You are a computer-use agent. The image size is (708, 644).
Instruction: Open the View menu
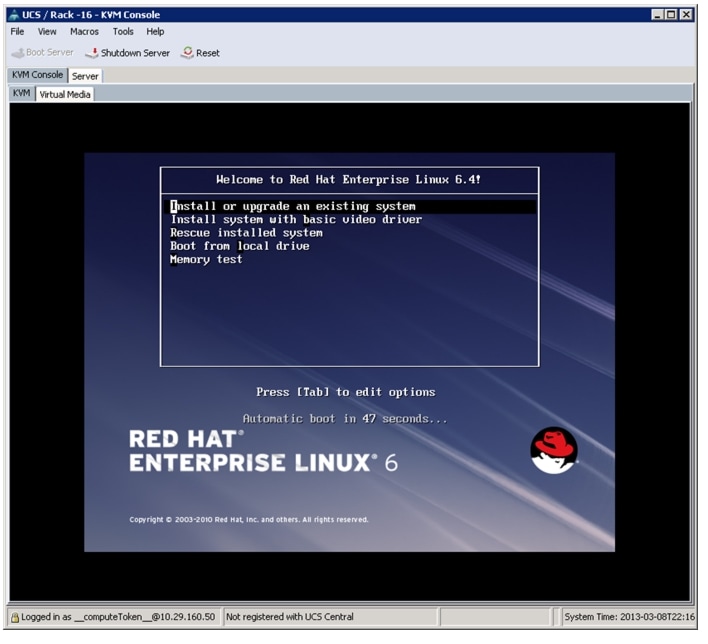(x=47, y=32)
